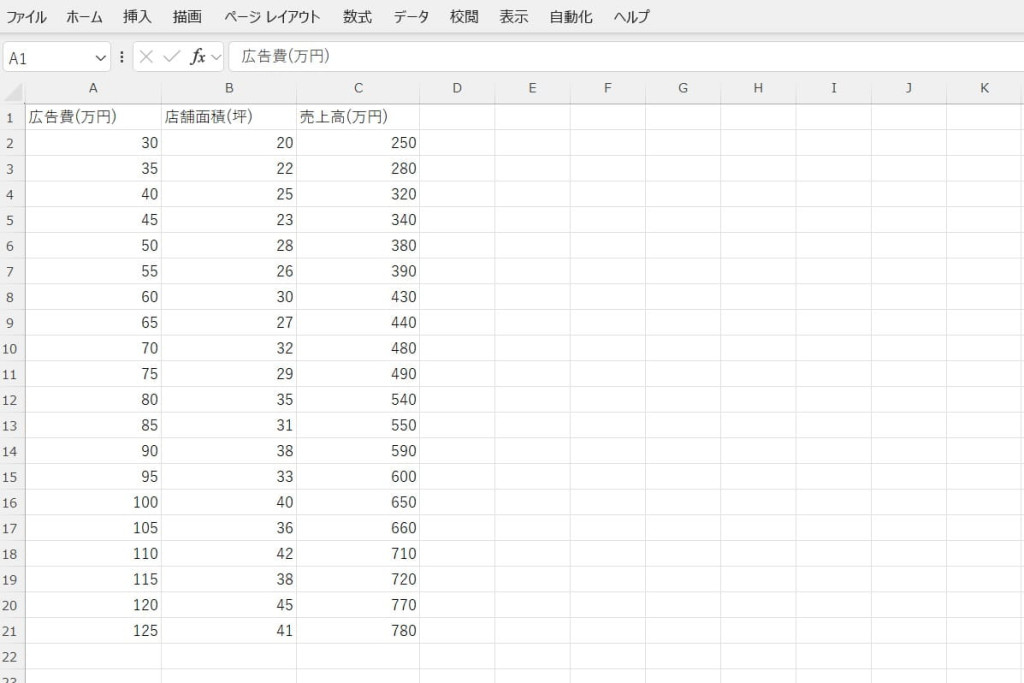Image resolution: width=1024 pixels, height=683 pixels.
Task: Select column C header
Action: click(358, 88)
